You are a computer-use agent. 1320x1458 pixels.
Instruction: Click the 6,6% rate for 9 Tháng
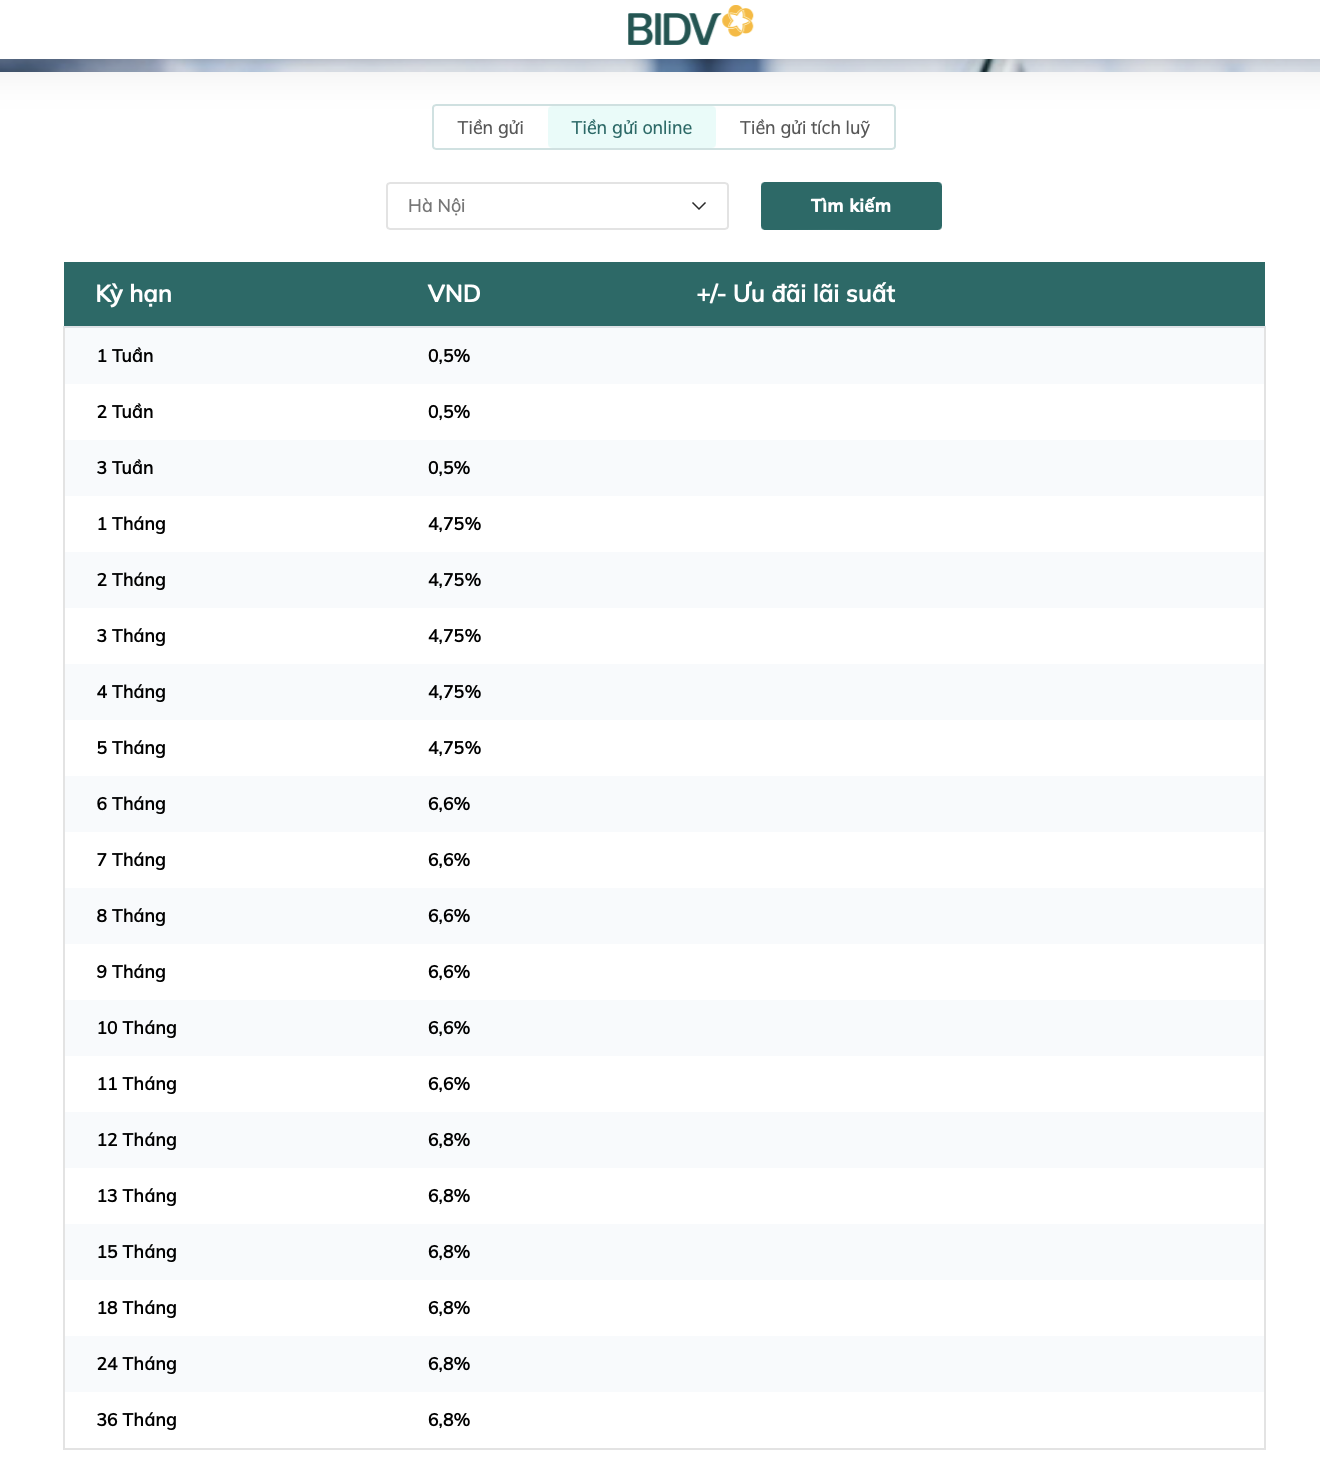tap(449, 972)
